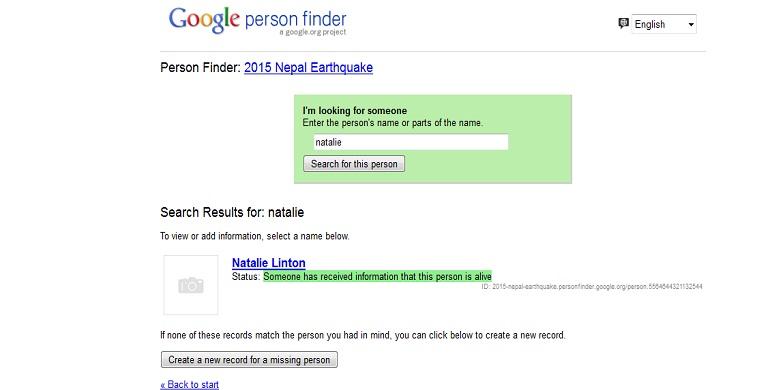Click the camera icon in photo placeholder

(x=191, y=286)
